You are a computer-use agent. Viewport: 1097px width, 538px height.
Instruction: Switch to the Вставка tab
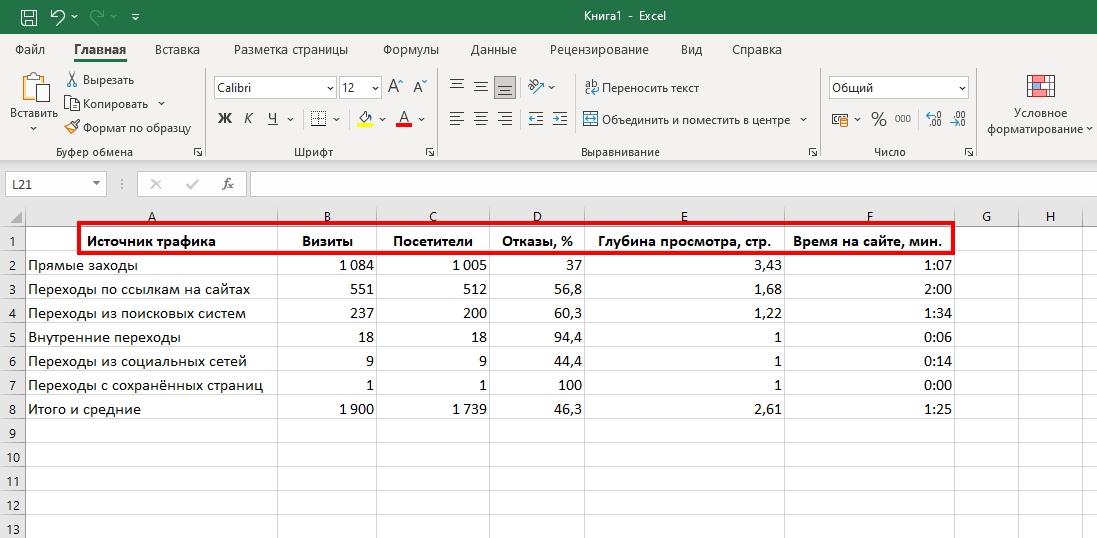[177, 50]
